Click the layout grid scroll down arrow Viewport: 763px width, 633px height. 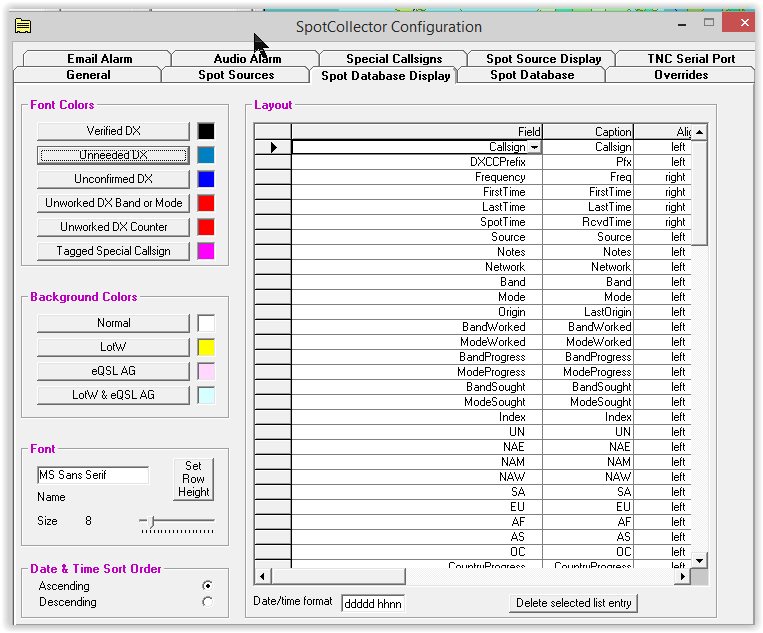[699, 560]
